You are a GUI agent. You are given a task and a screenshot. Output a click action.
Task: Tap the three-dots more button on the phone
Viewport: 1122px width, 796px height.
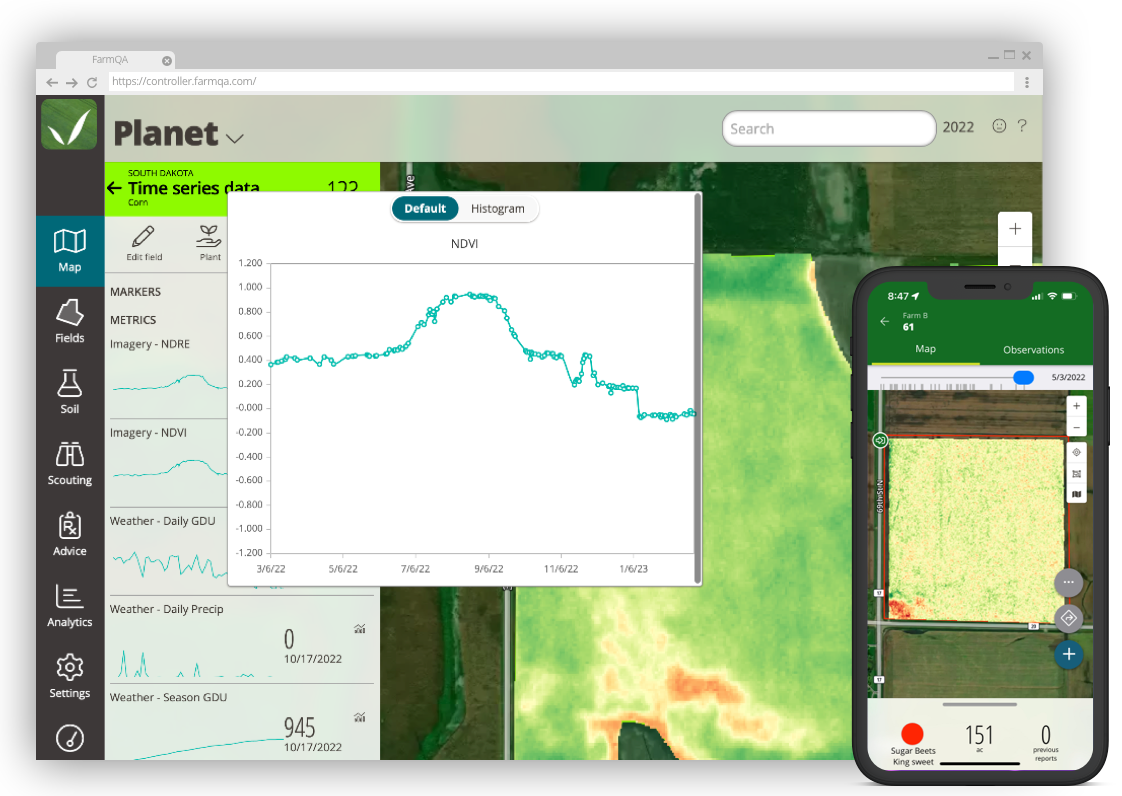pyautogui.click(x=1068, y=582)
